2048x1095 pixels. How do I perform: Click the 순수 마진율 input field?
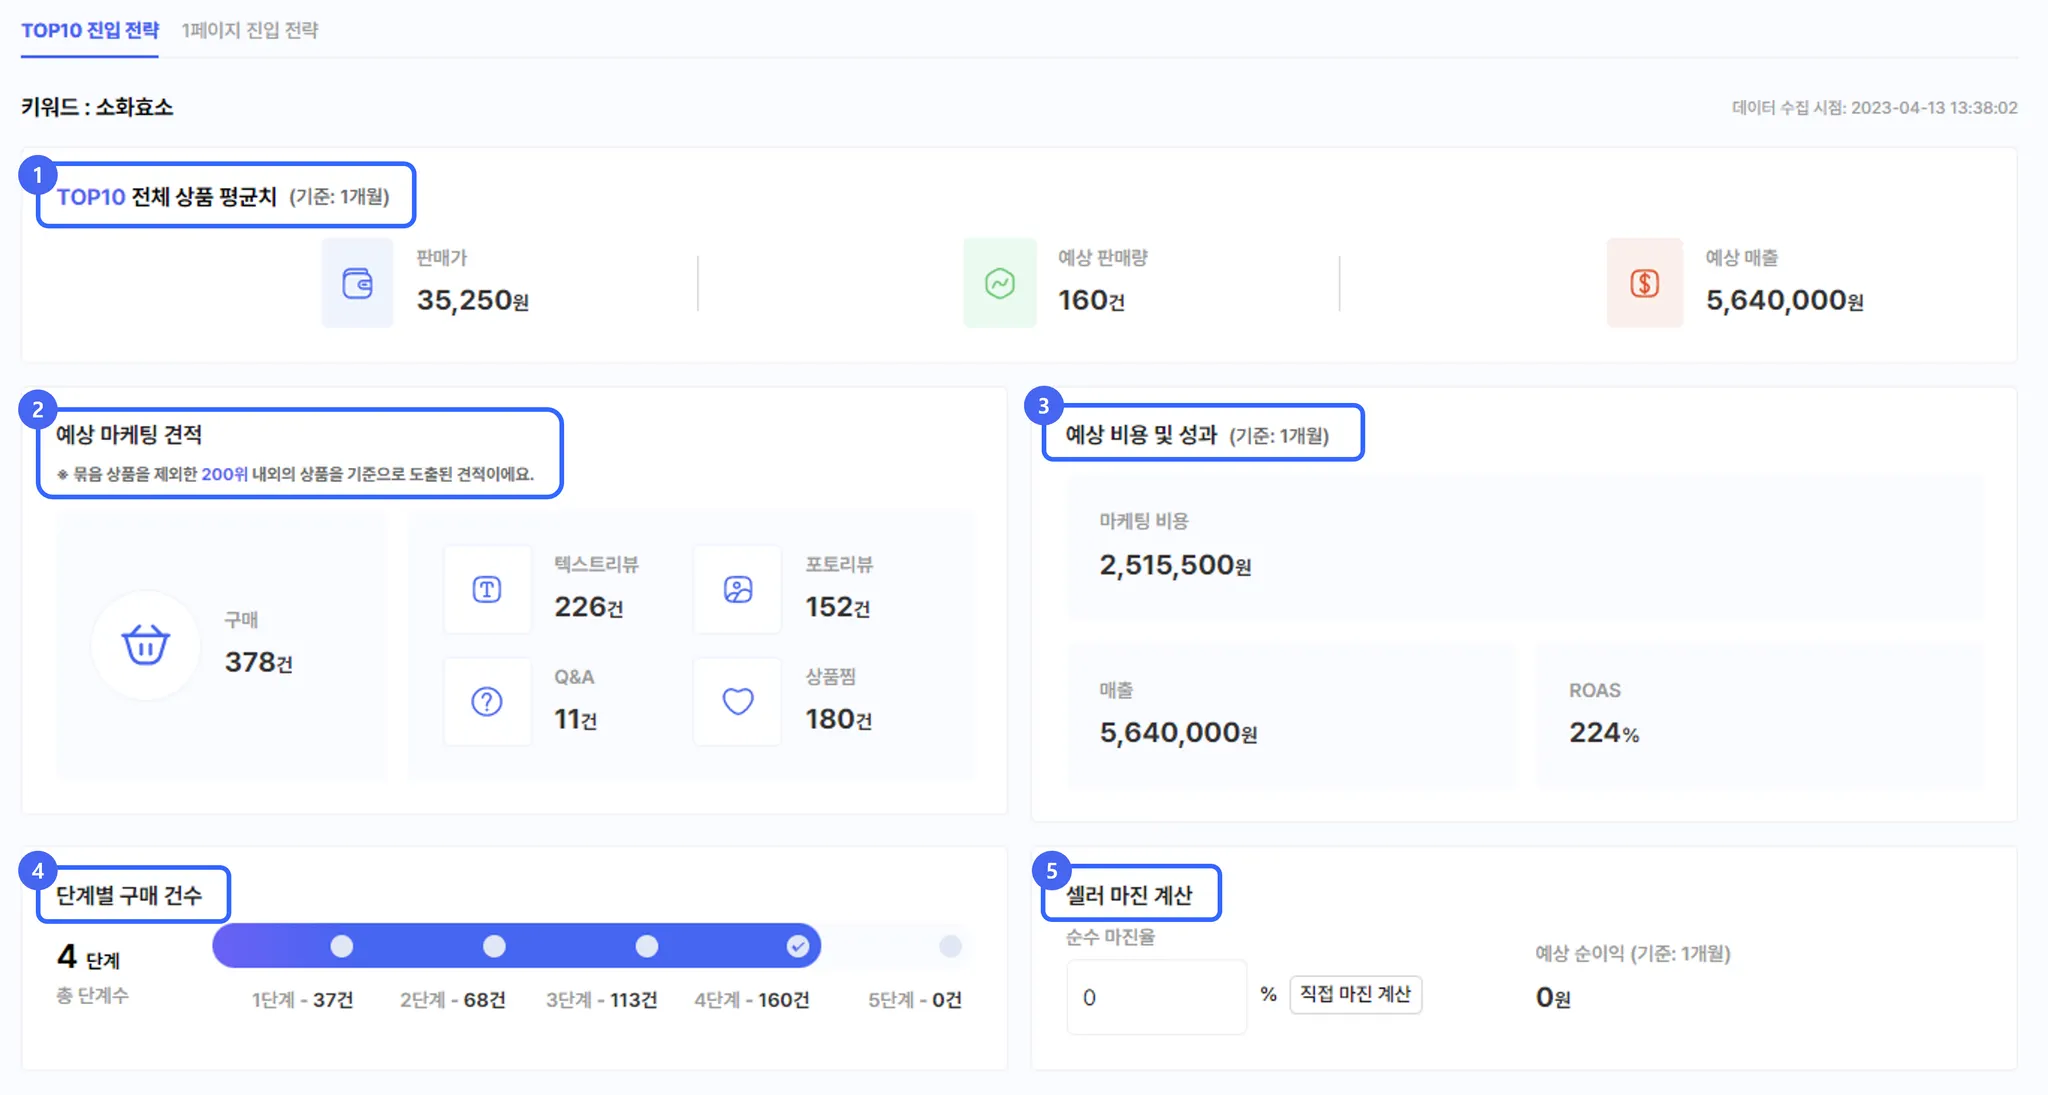coord(1156,997)
